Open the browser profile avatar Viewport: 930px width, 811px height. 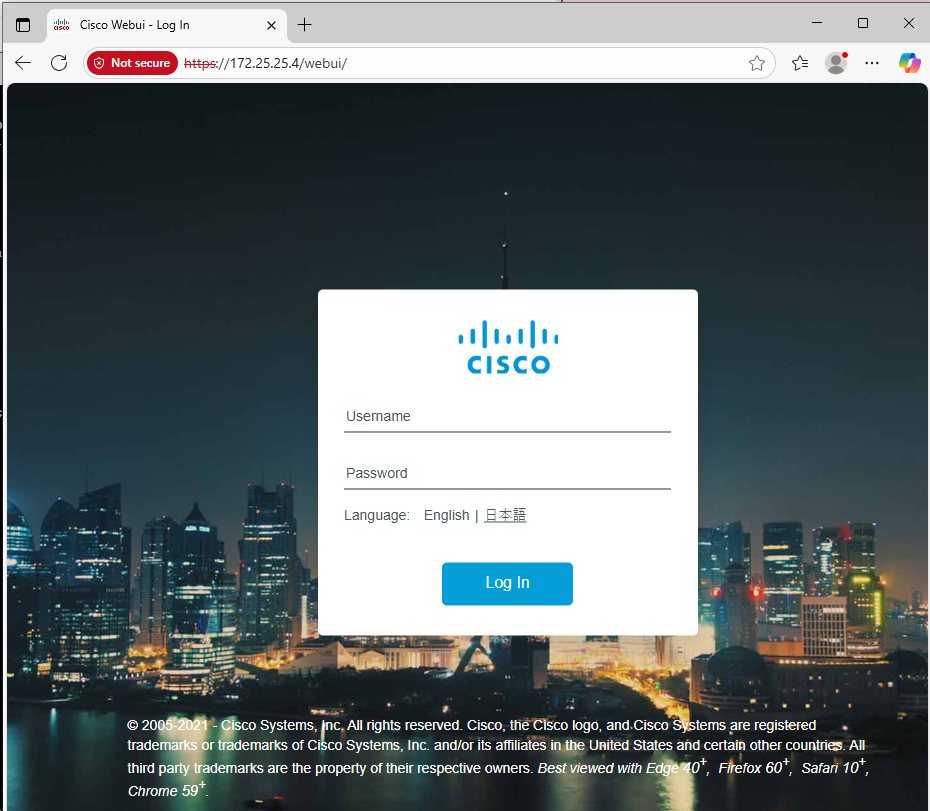click(x=836, y=63)
